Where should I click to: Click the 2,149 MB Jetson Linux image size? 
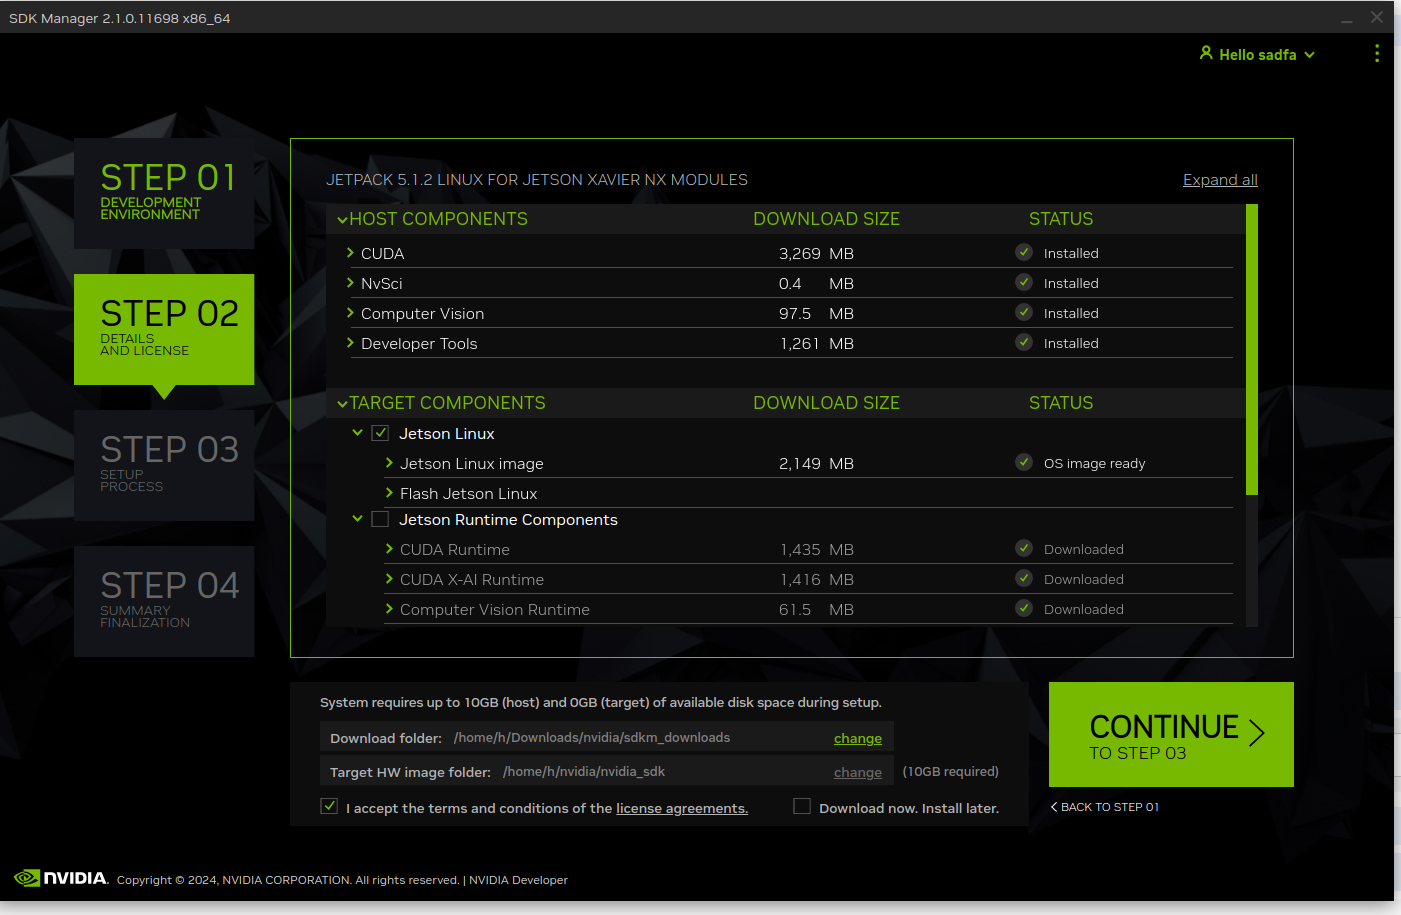pyautogui.click(x=816, y=463)
